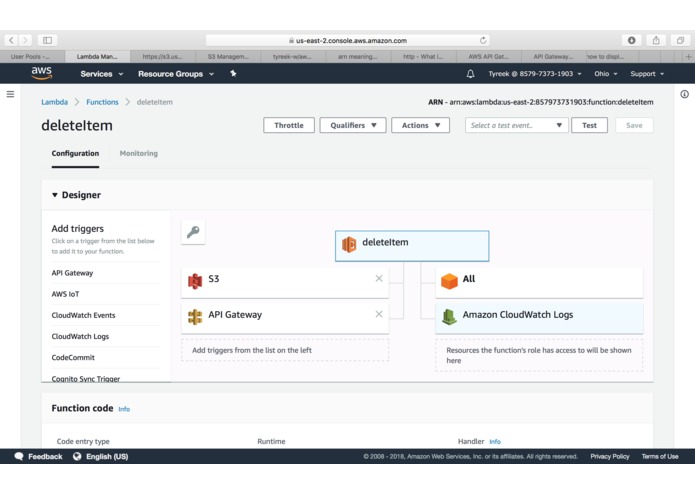Show all tabs icon in Safari

[680, 40]
